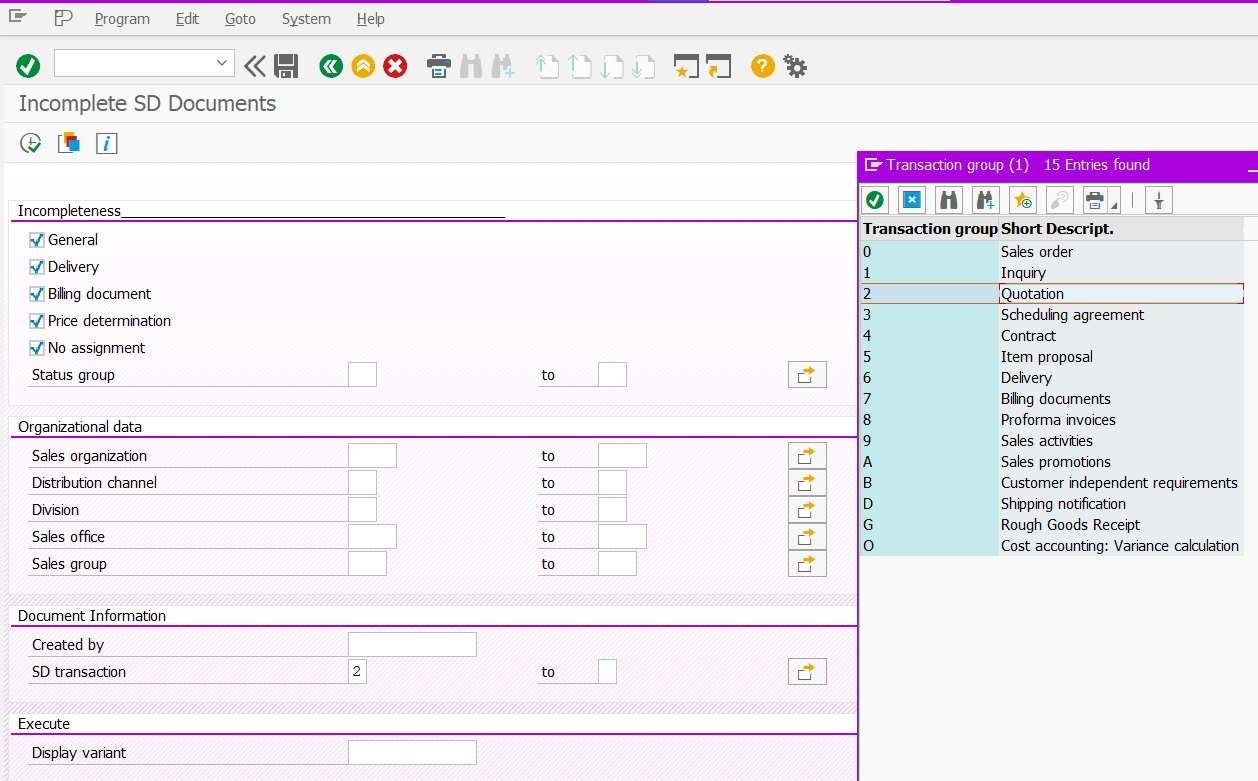
Task: Click the blue Information icon
Action: coord(106,143)
